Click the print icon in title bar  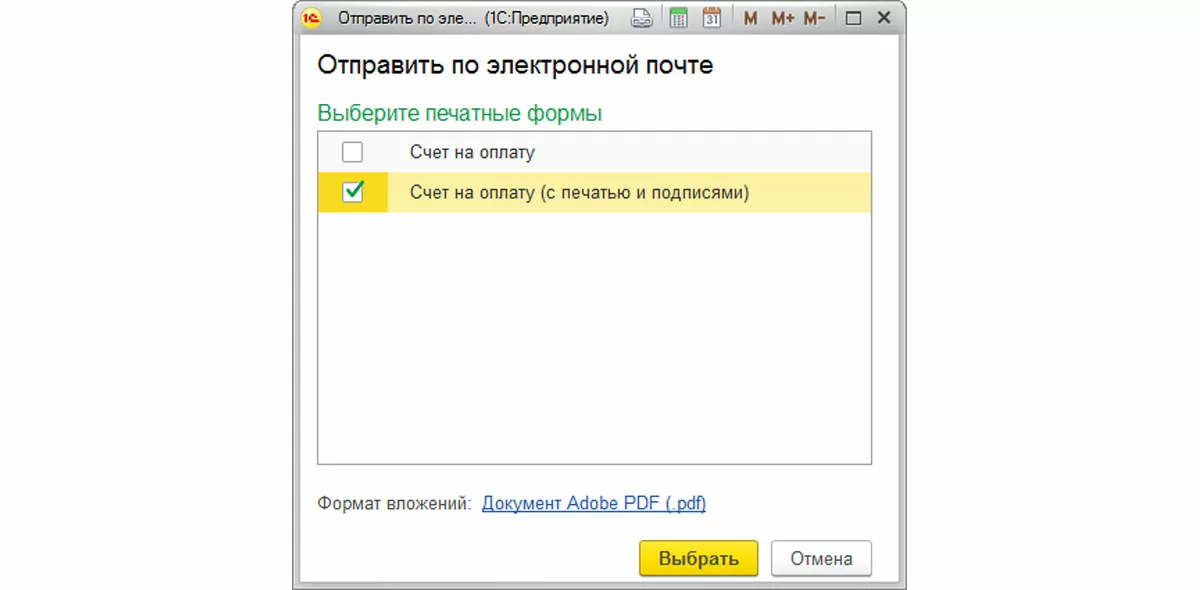pyautogui.click(x=643, y=18)
